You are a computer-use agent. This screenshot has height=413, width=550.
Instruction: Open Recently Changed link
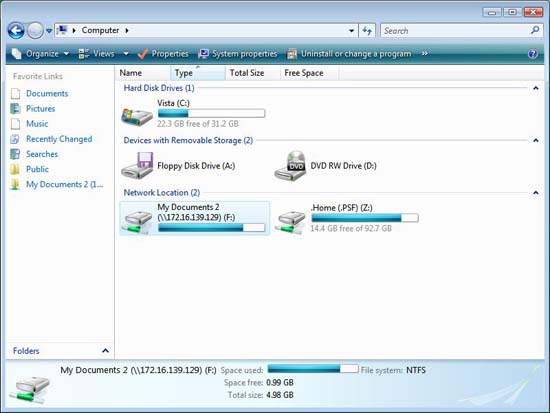click(59, 139)
